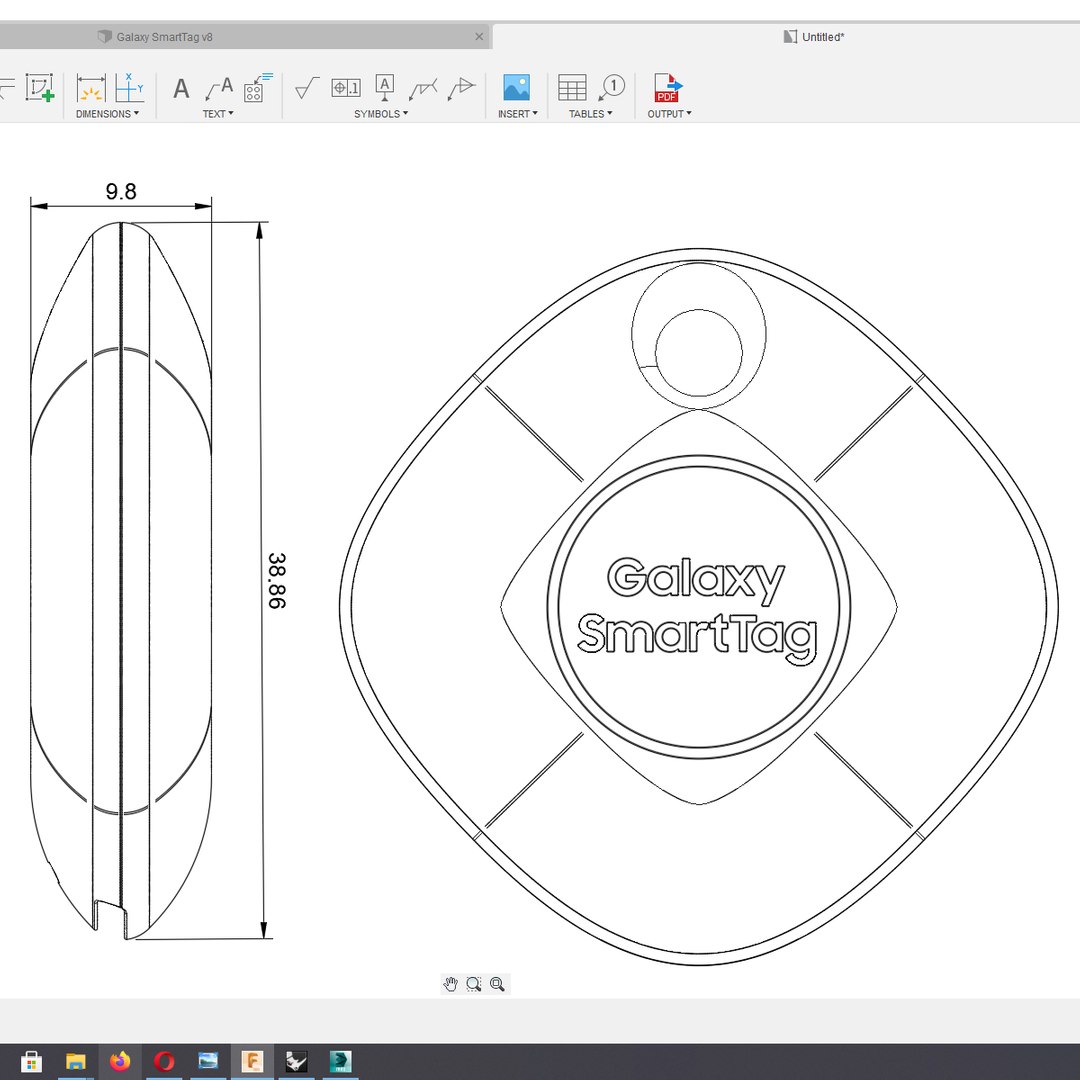
Task: Close the Galaxy SmartTag v8 tab
Action: pyautogui.click(x=479, y=37)
